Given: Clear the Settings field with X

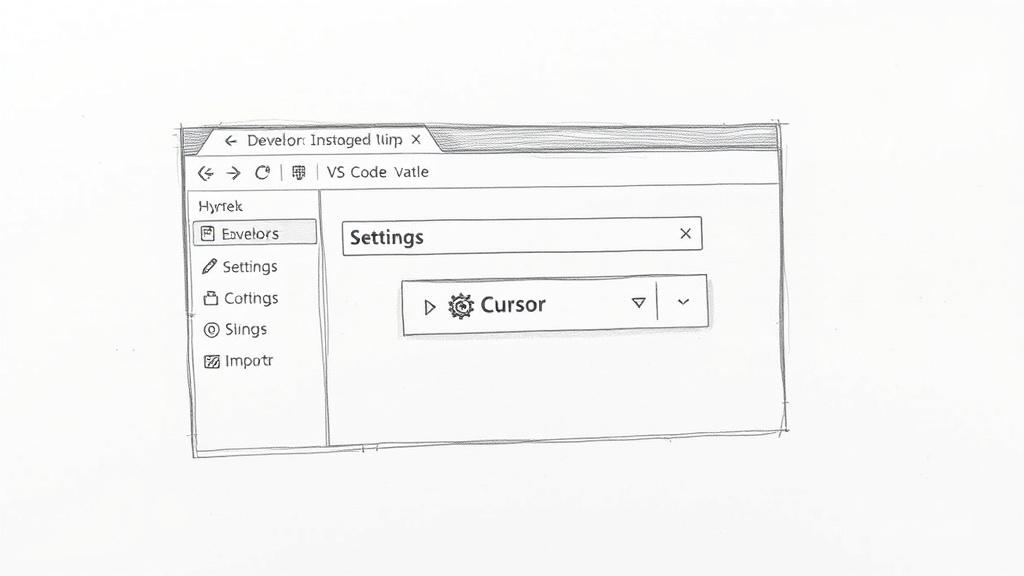Looking at the screenshot, I should [x=685, y=234].
